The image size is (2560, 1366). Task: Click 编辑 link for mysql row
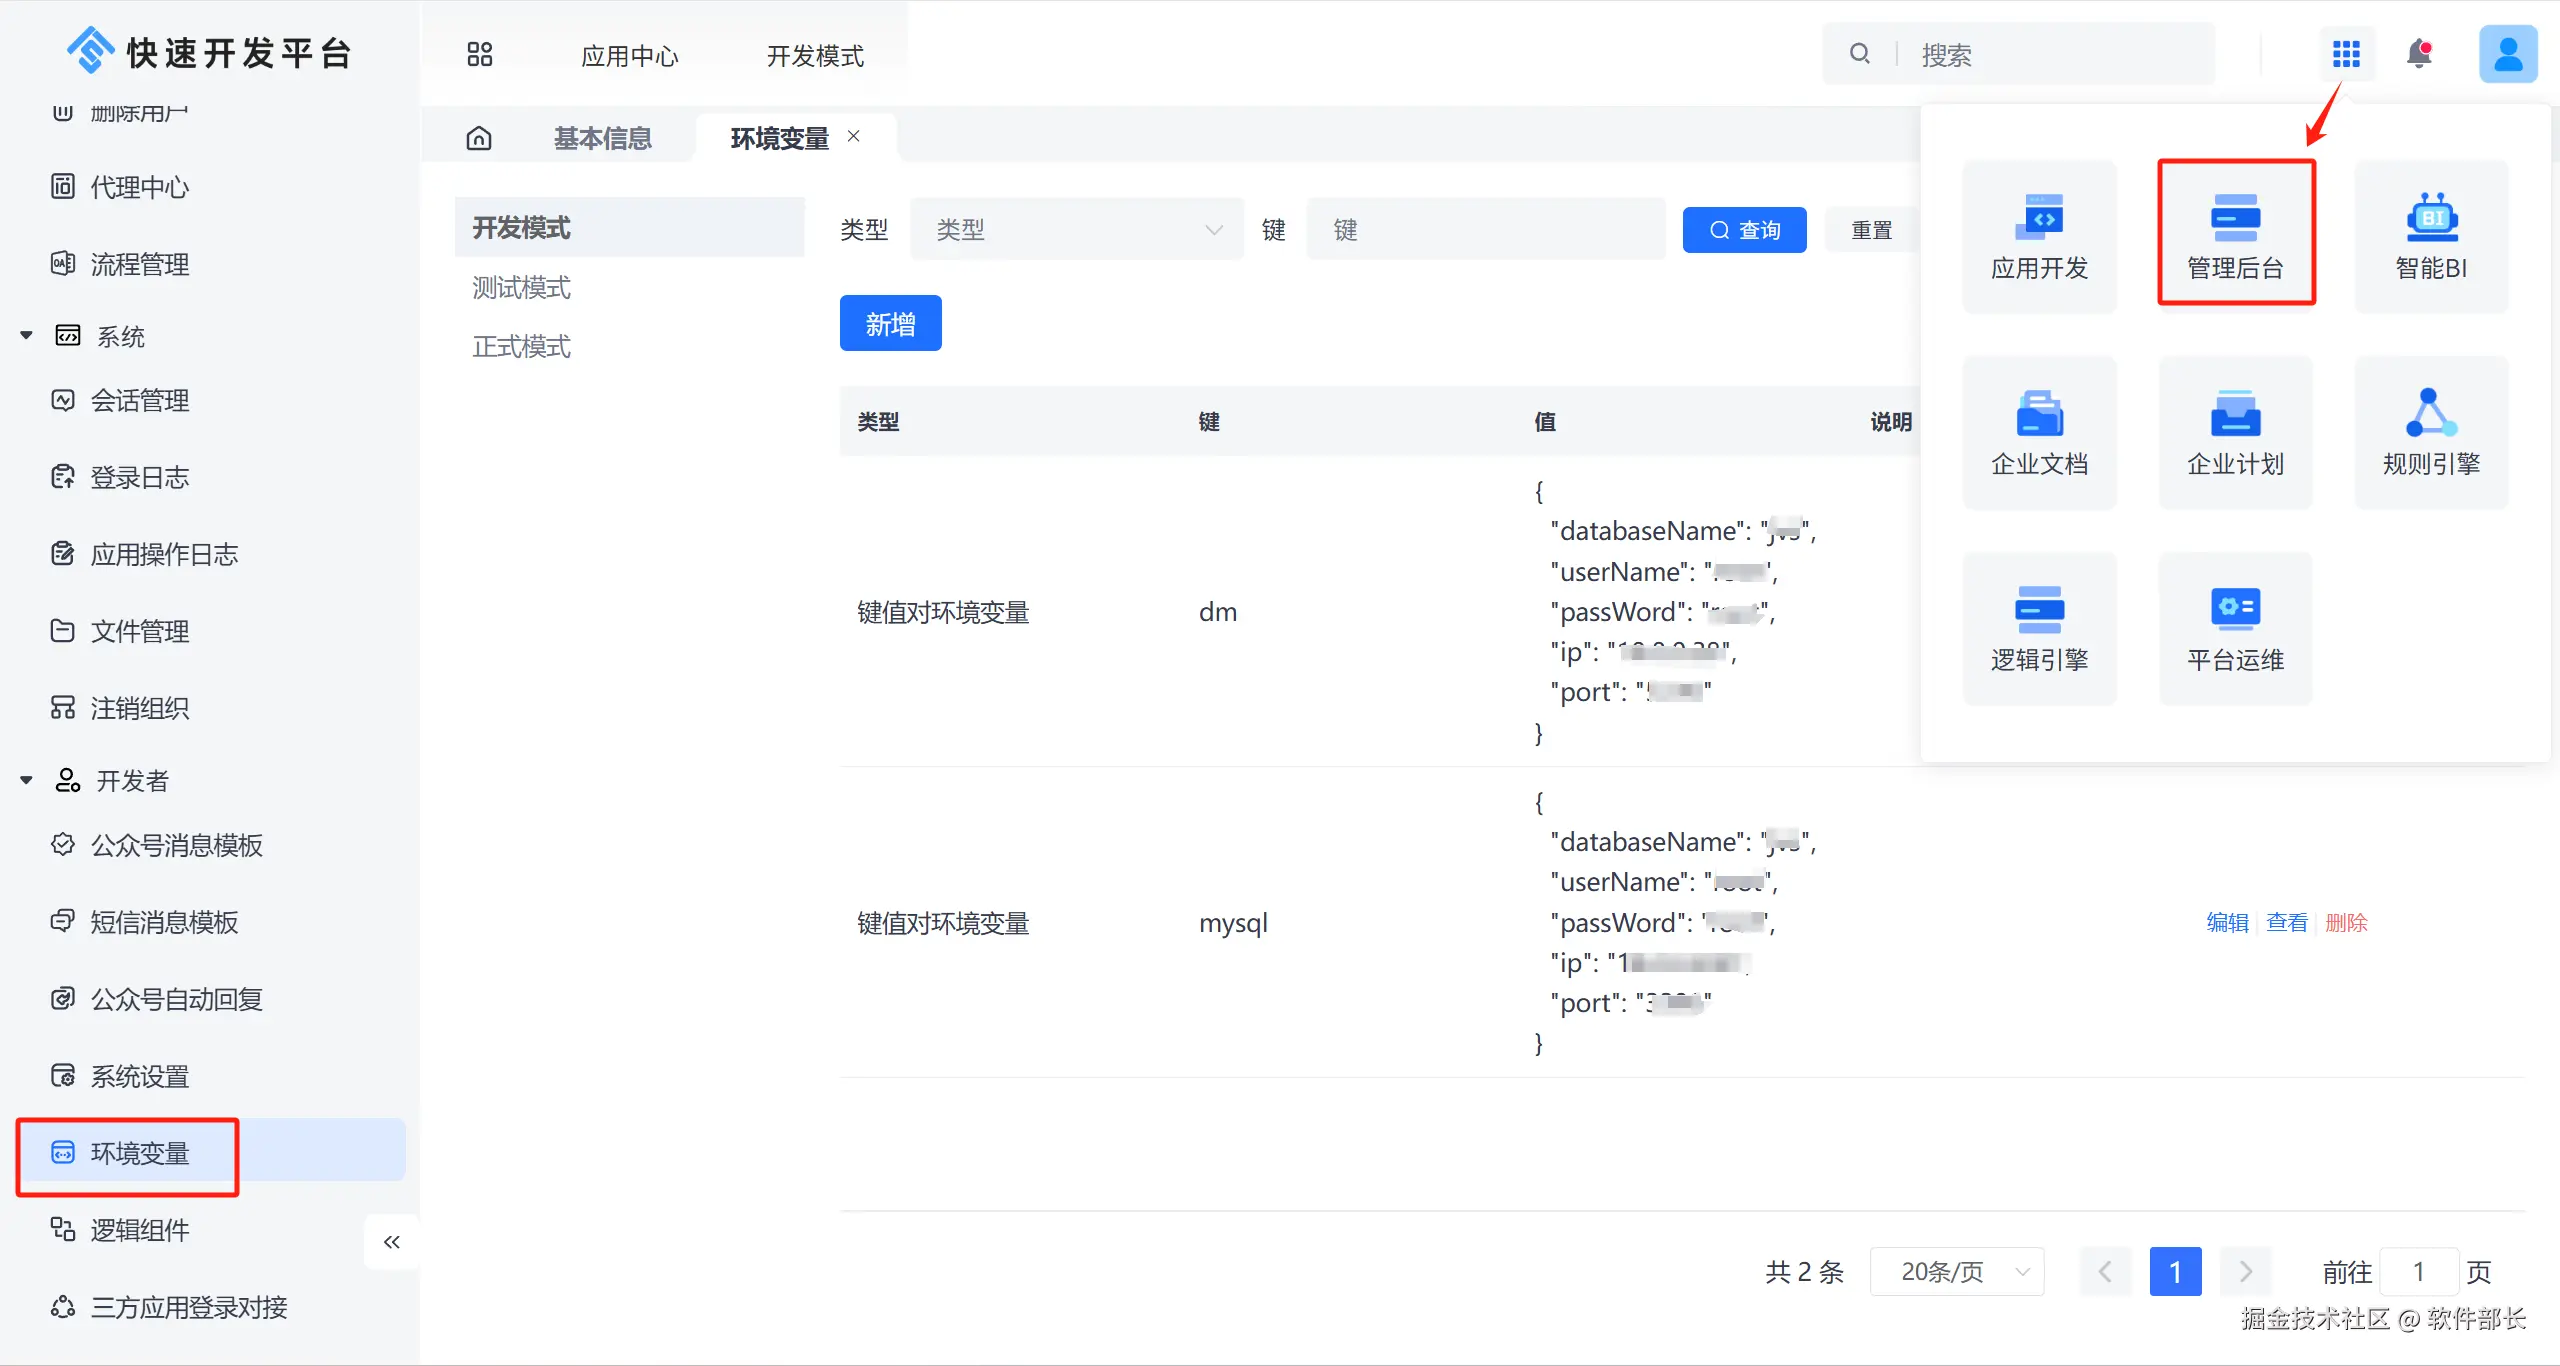click(x=2227, y=923)
